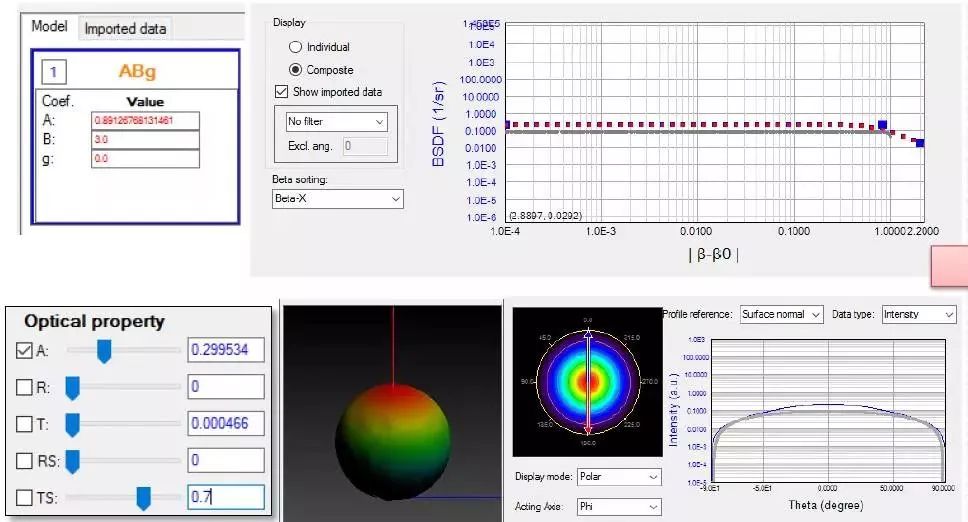Switch to the Imported data tab
Image resolution: width=968 pixels, height=522 pixels.
[x=125, y=28]
